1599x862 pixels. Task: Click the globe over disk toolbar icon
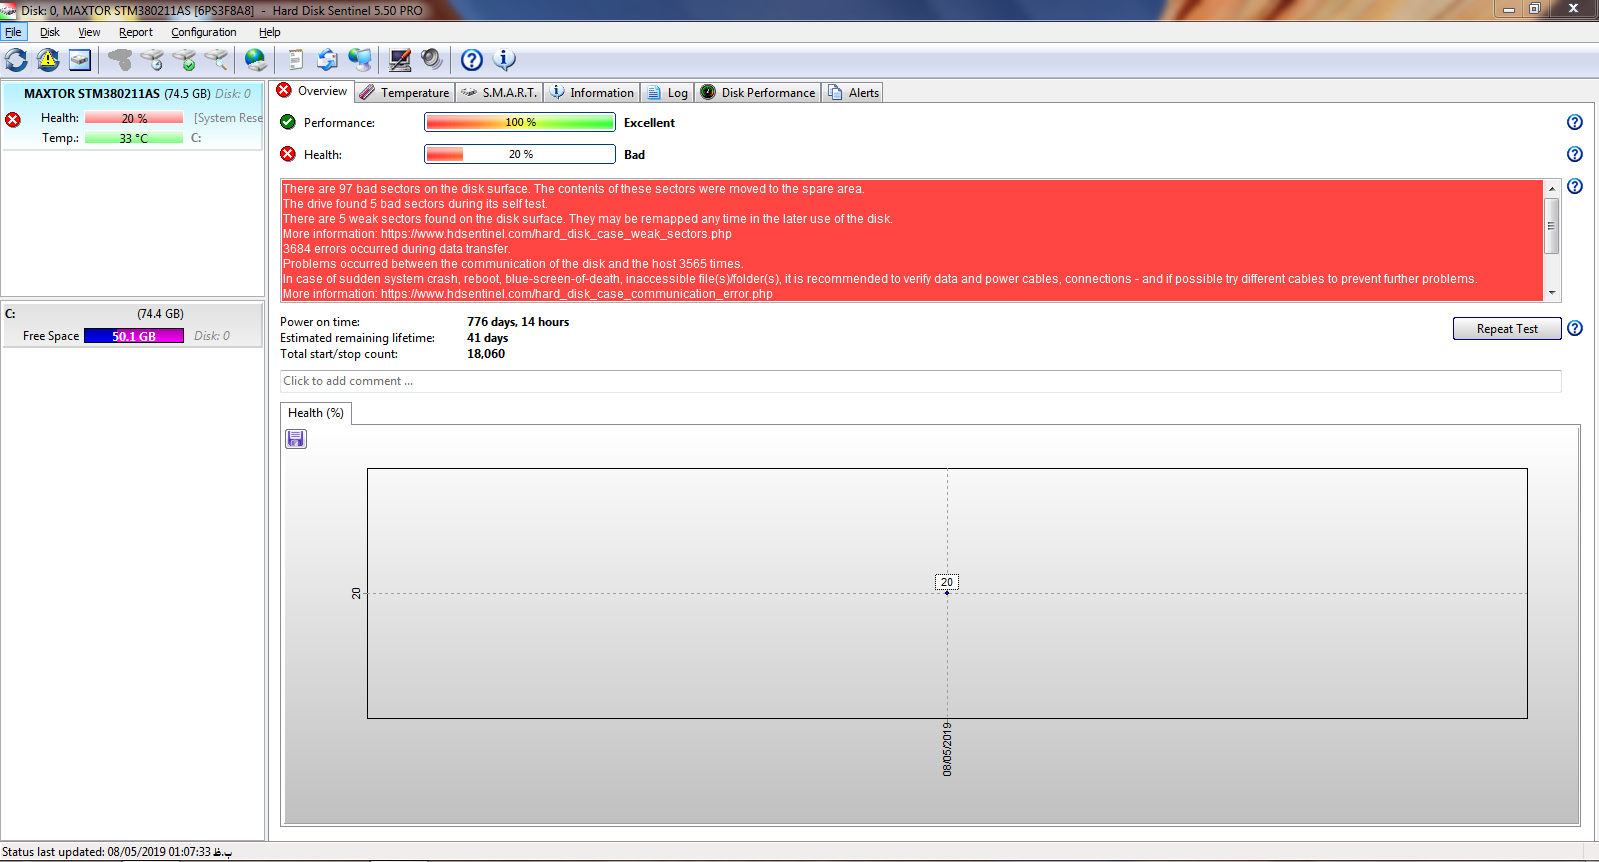pyautogui.click(x=256, y=60)
